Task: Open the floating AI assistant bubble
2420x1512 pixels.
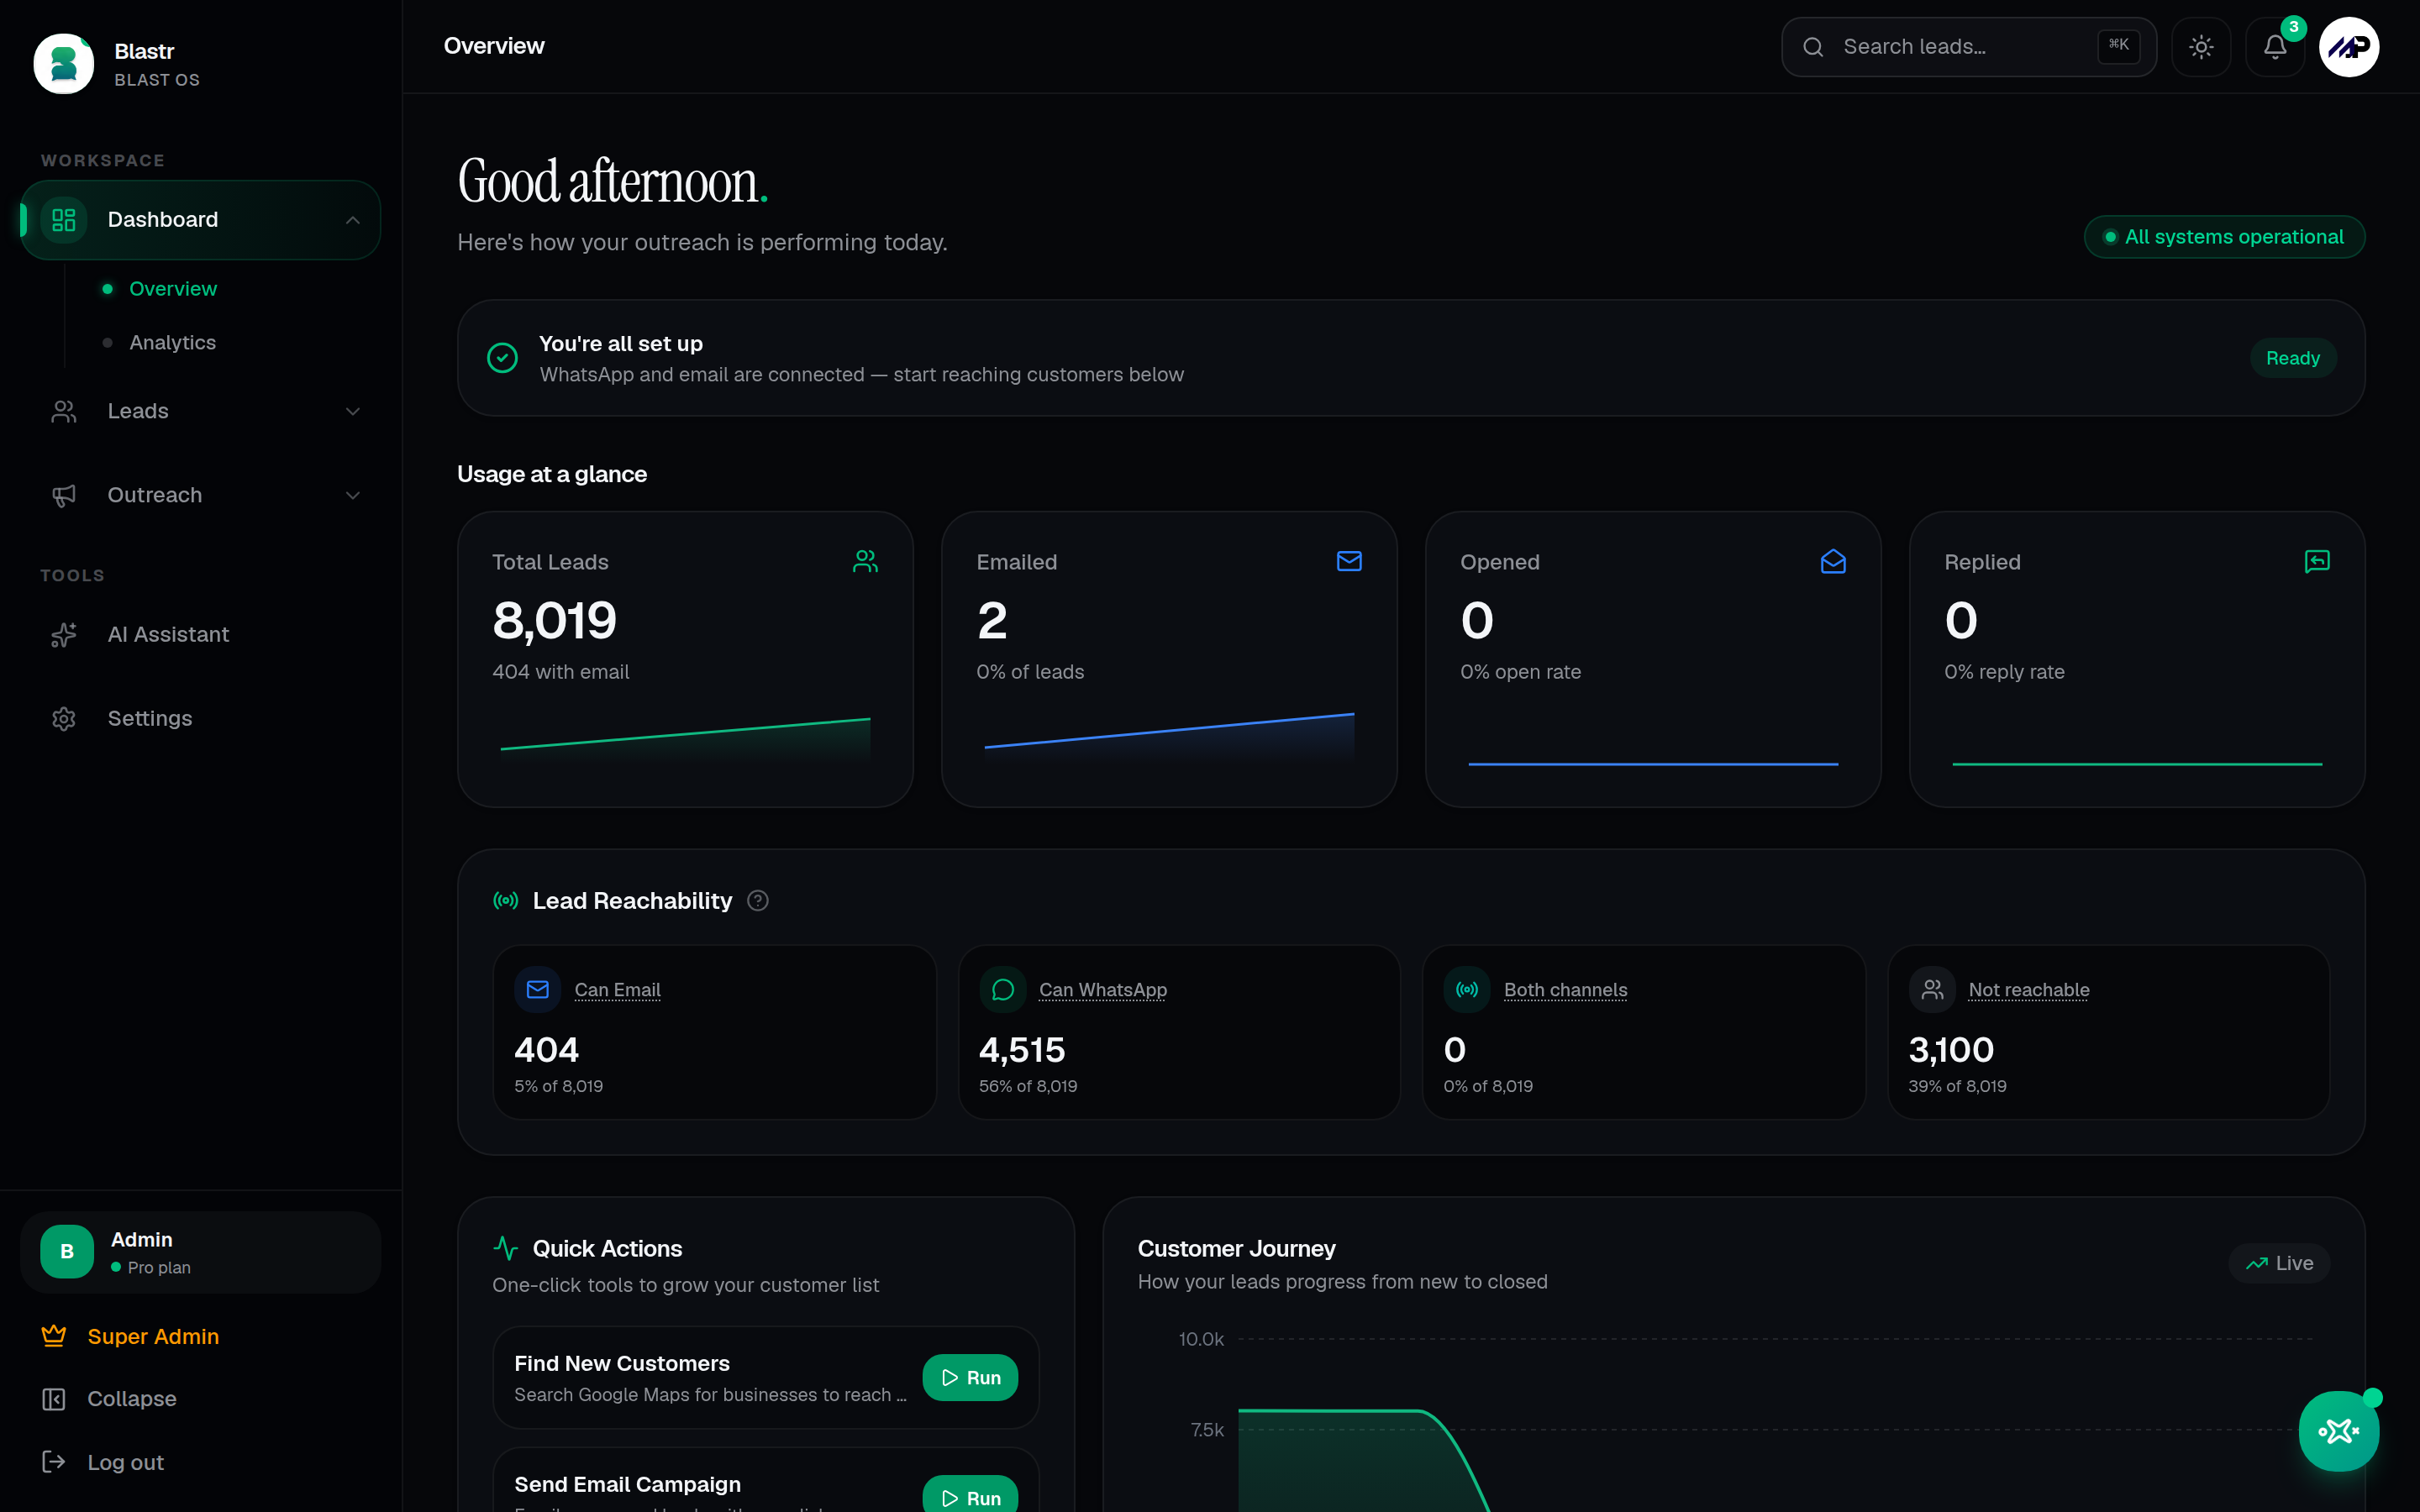Action: 2338,1431
